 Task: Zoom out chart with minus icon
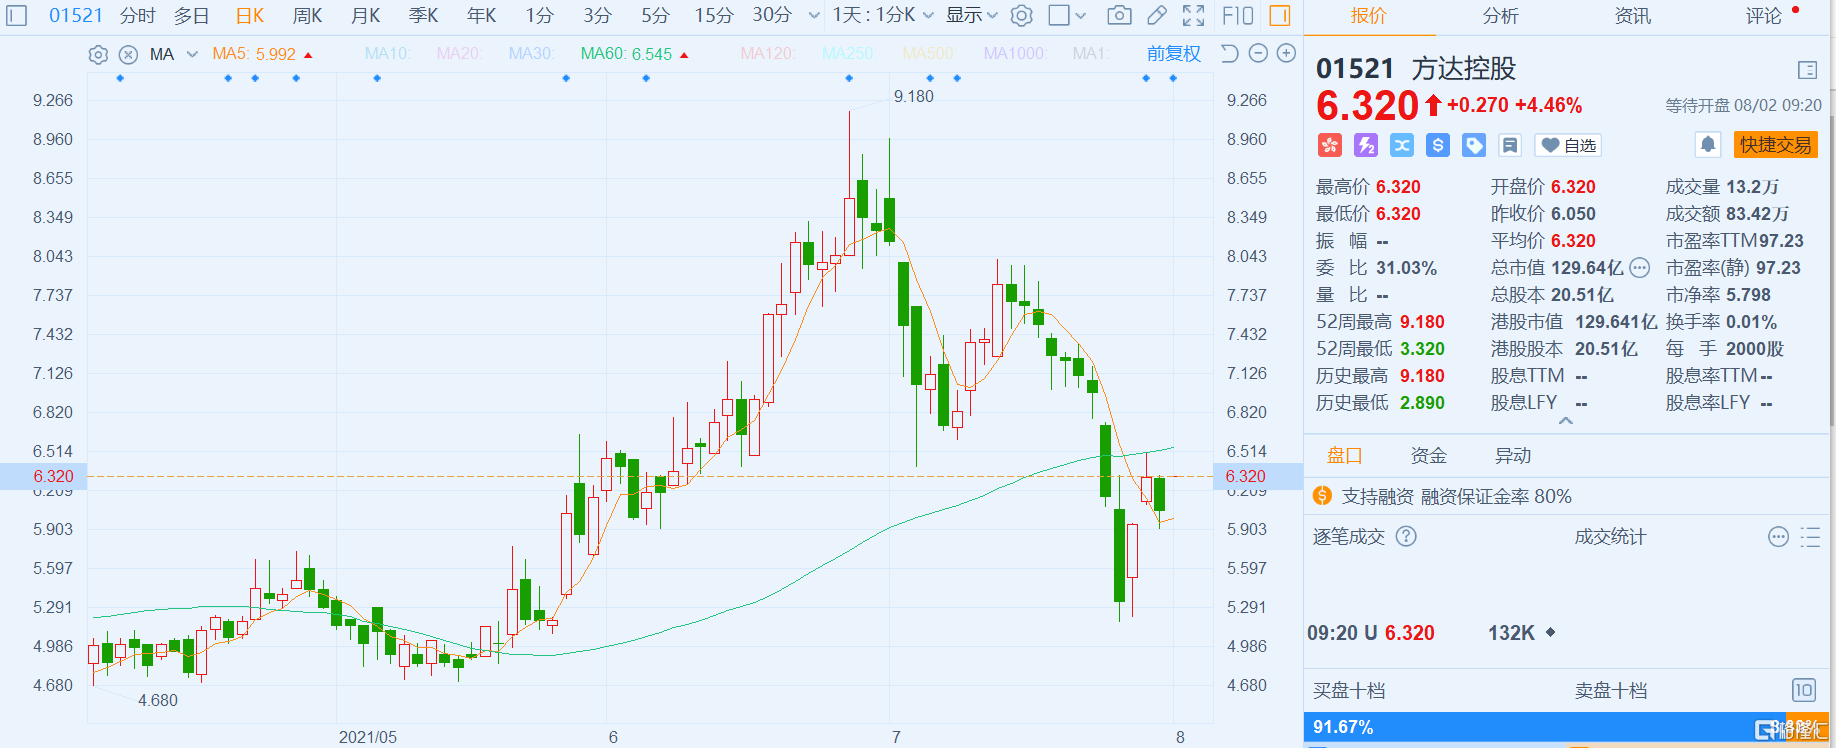coord(1259,54)
